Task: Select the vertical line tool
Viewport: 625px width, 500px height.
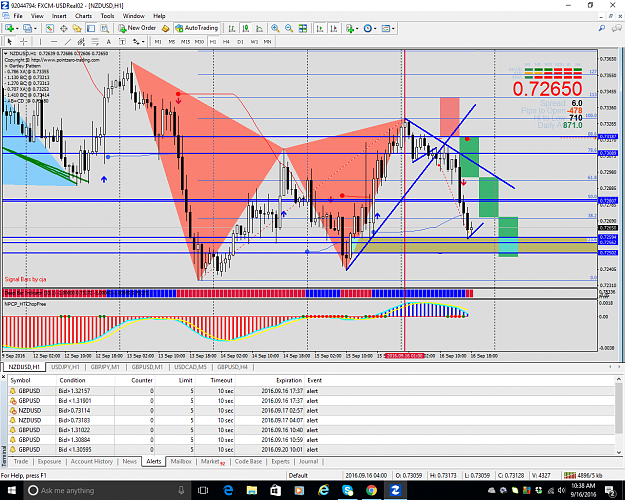Action: tap(40, 41)
